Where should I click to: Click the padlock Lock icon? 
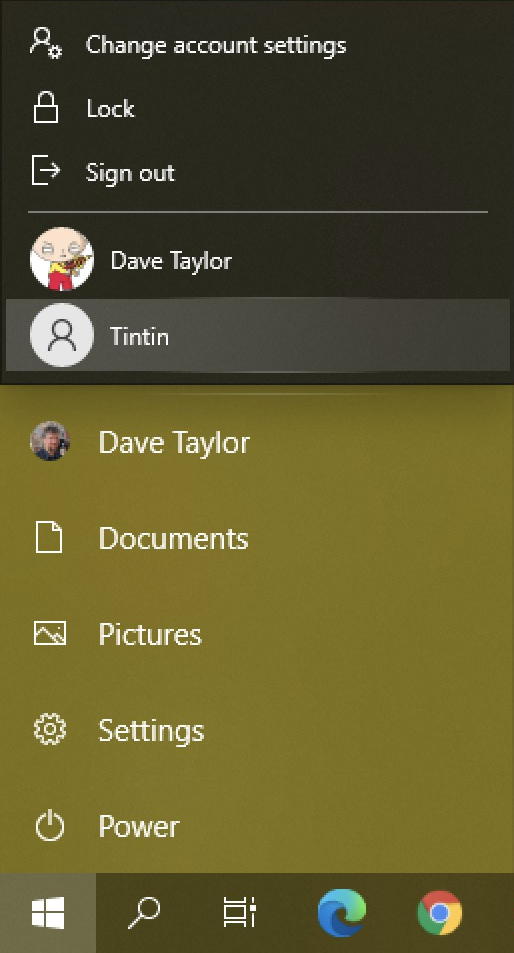pos(46,108)
